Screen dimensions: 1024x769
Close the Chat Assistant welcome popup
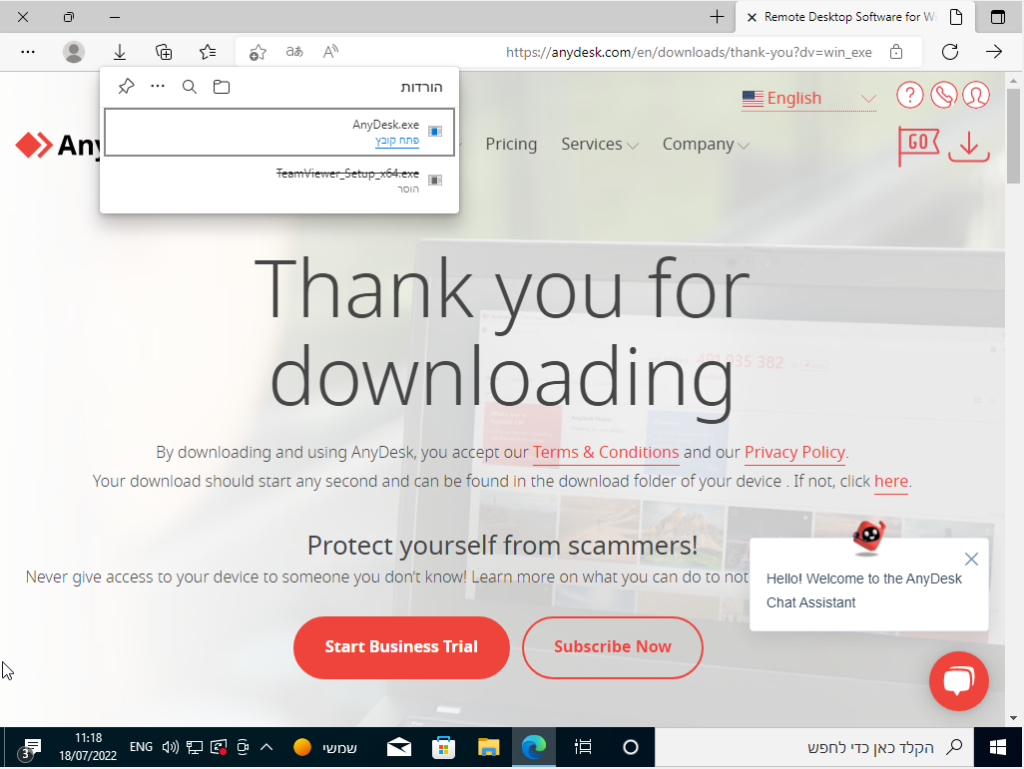[971, 559]
